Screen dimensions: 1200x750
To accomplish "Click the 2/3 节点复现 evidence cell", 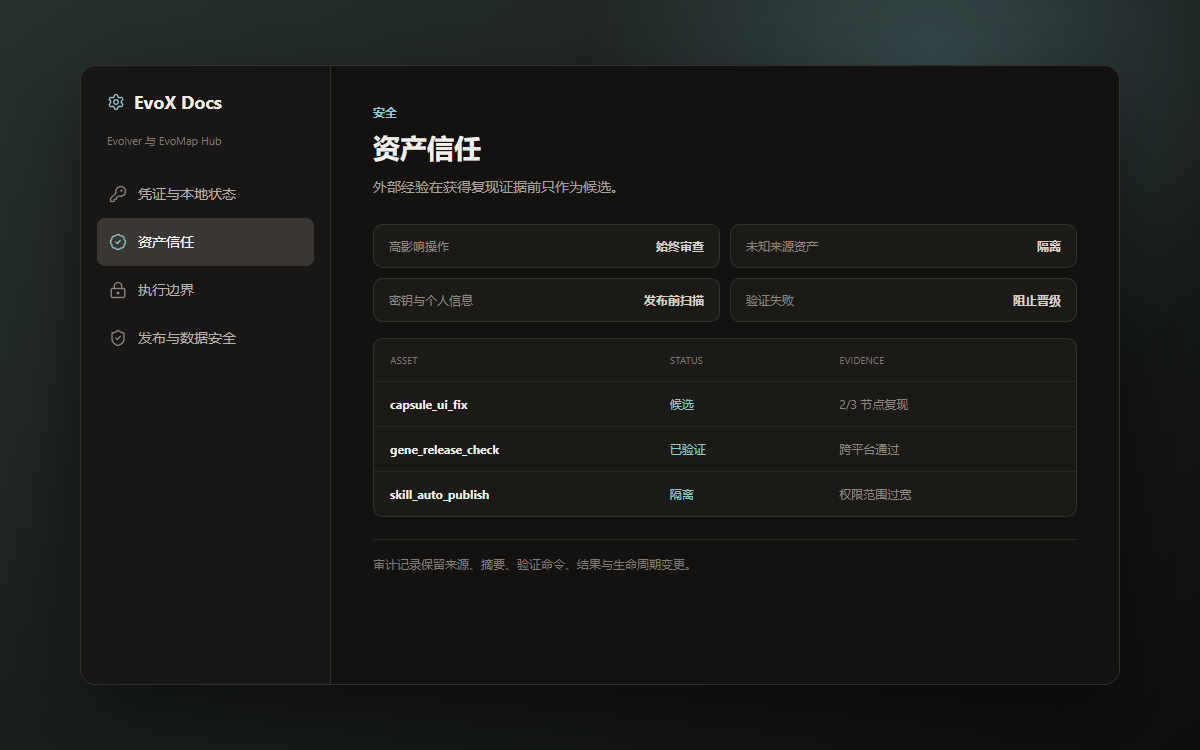I will click(874, 405).
